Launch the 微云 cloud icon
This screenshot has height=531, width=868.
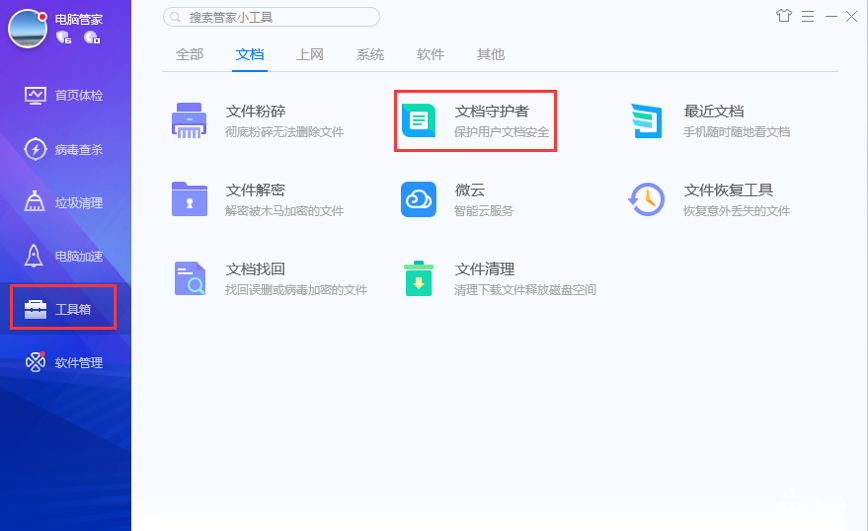(418, 199)
